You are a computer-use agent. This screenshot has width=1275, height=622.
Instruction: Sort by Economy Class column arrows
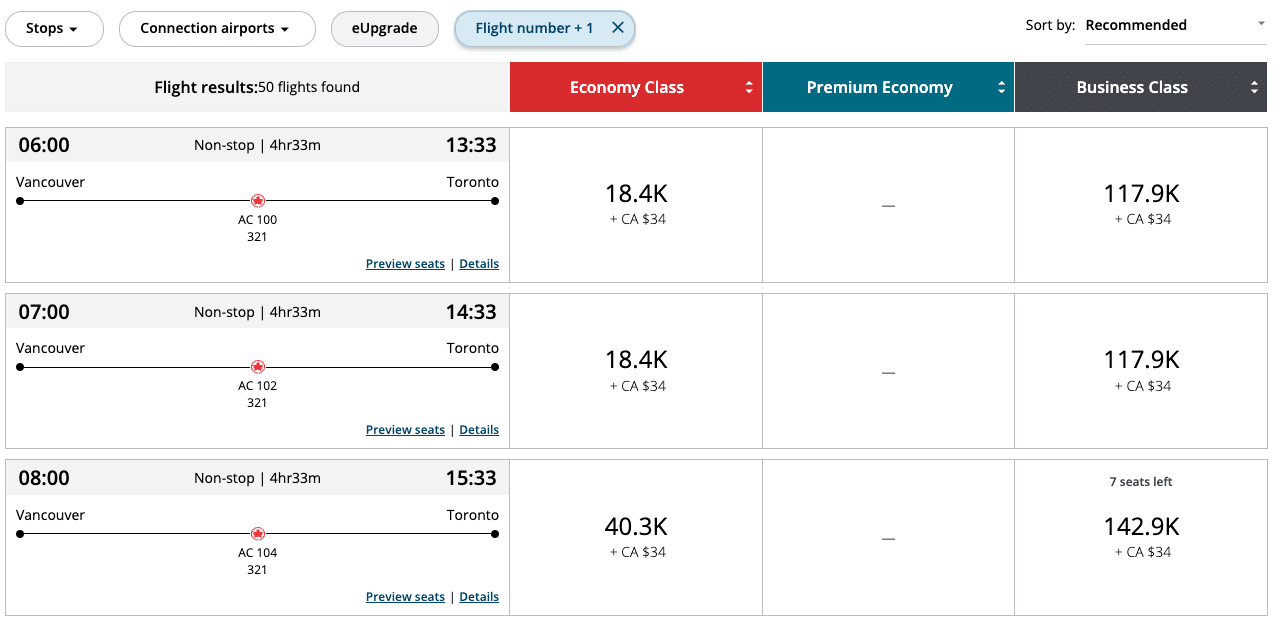point(749,88)
